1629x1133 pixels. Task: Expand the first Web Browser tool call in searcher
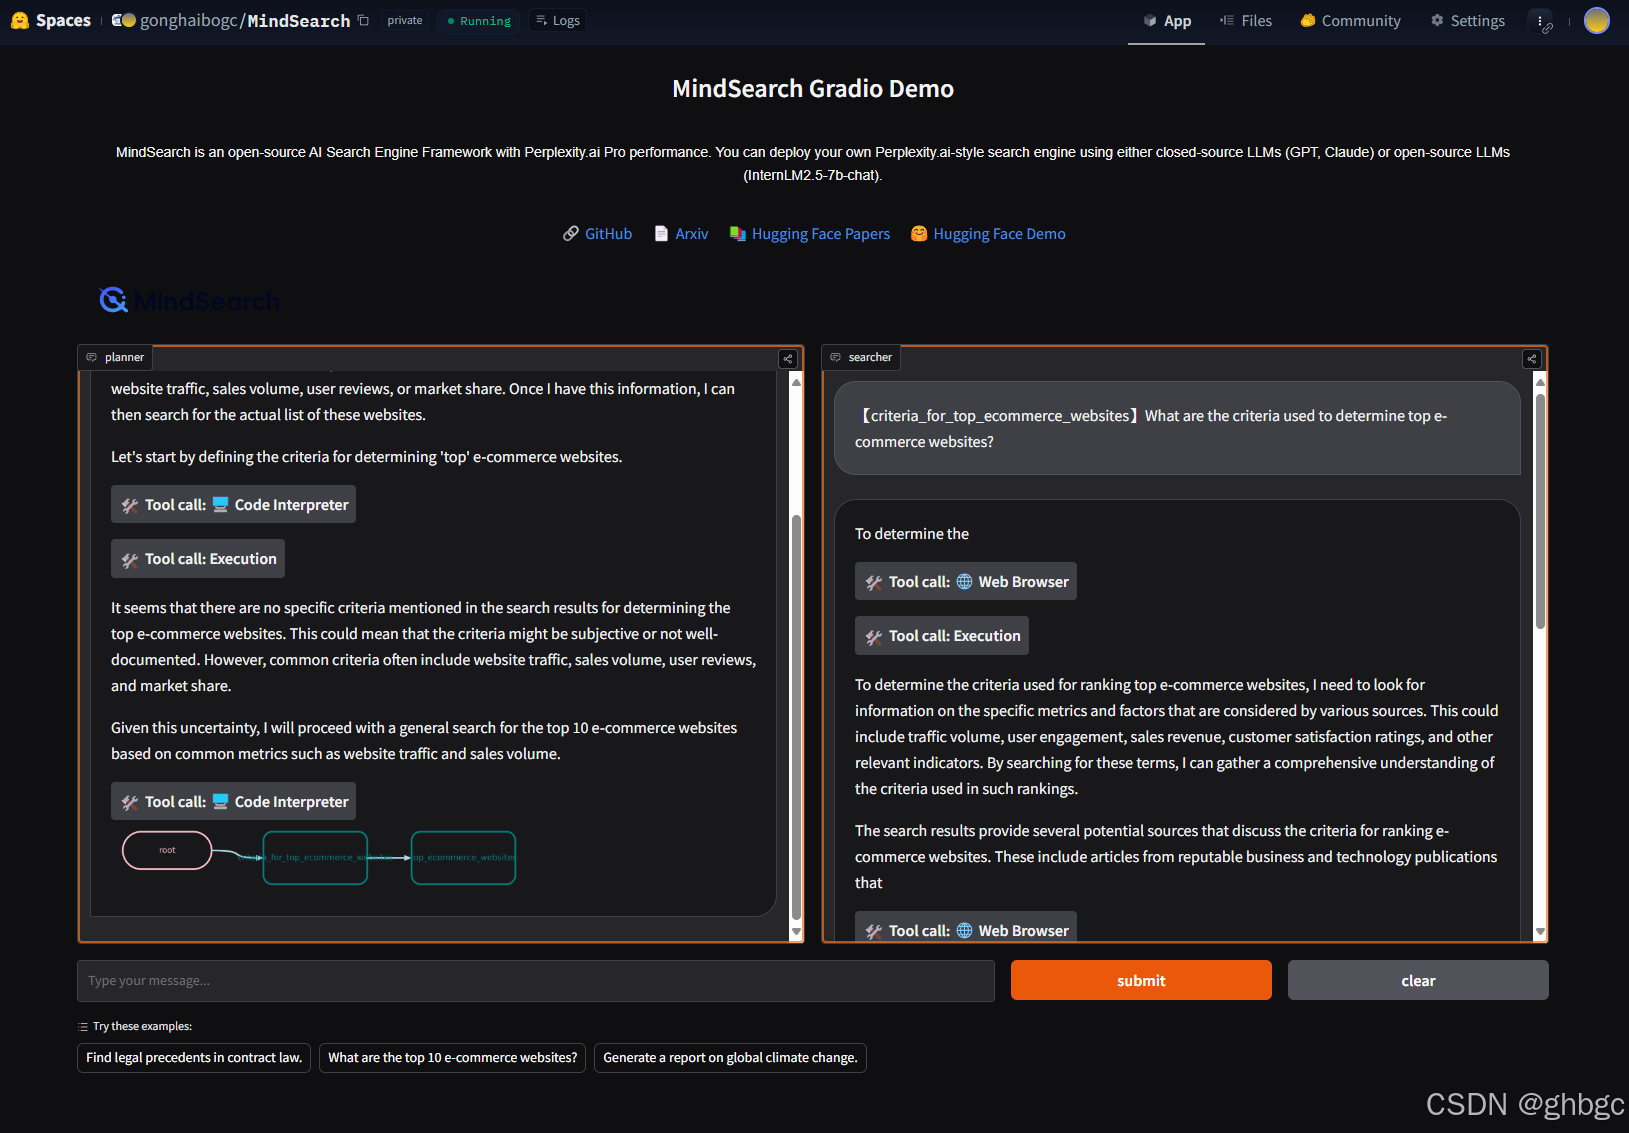(965, 581)
